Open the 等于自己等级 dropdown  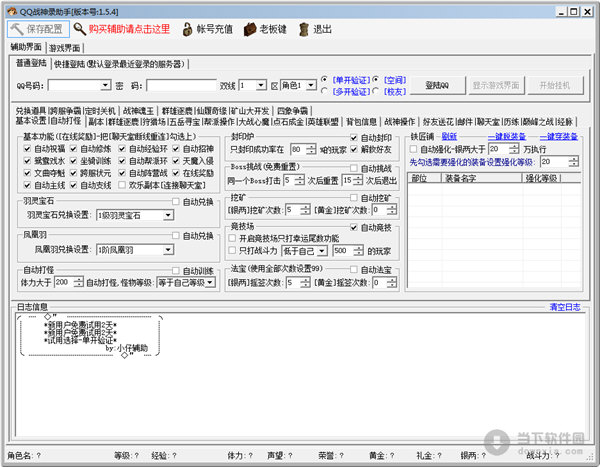point(210,283)
